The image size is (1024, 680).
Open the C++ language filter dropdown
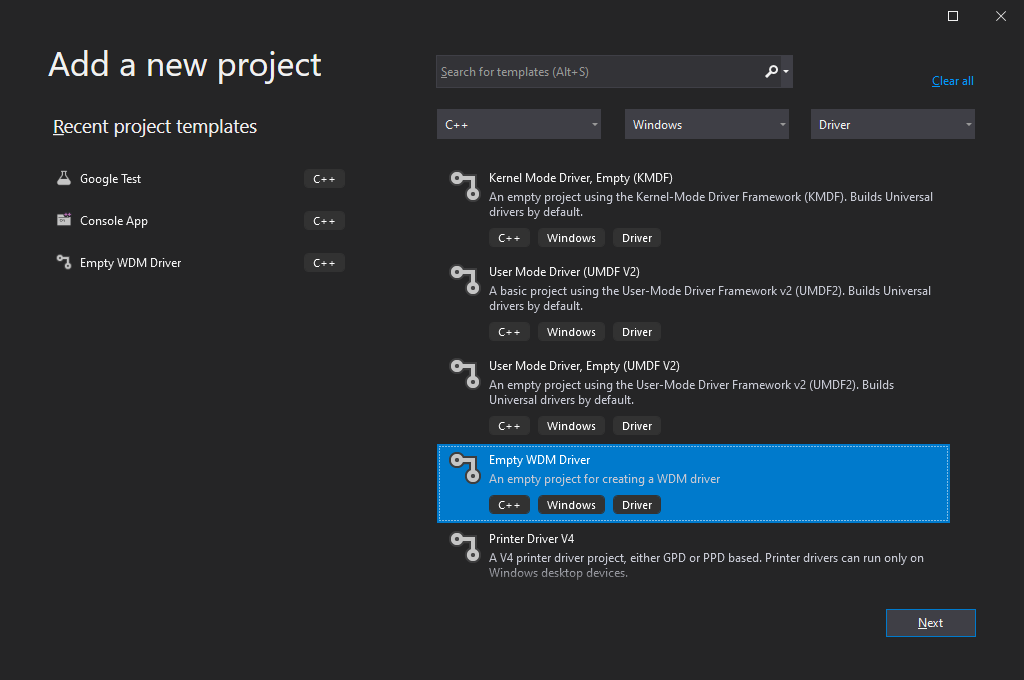(x=518, y=125)
